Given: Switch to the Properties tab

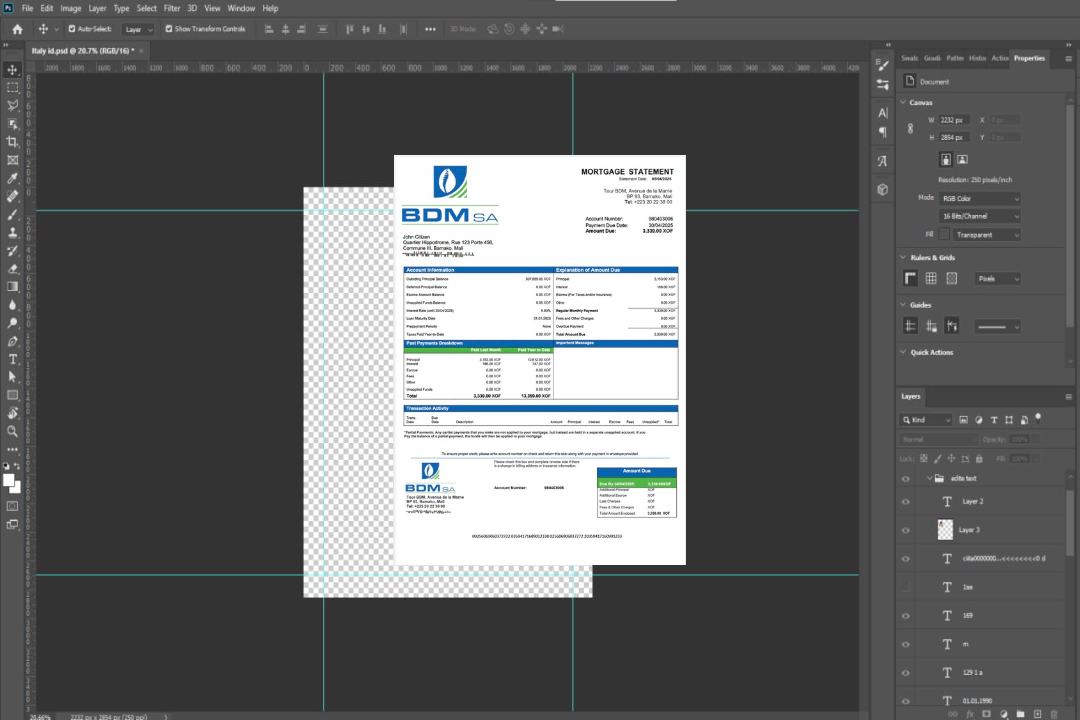Looking at the screenshot, I should tap(1029, 58).
